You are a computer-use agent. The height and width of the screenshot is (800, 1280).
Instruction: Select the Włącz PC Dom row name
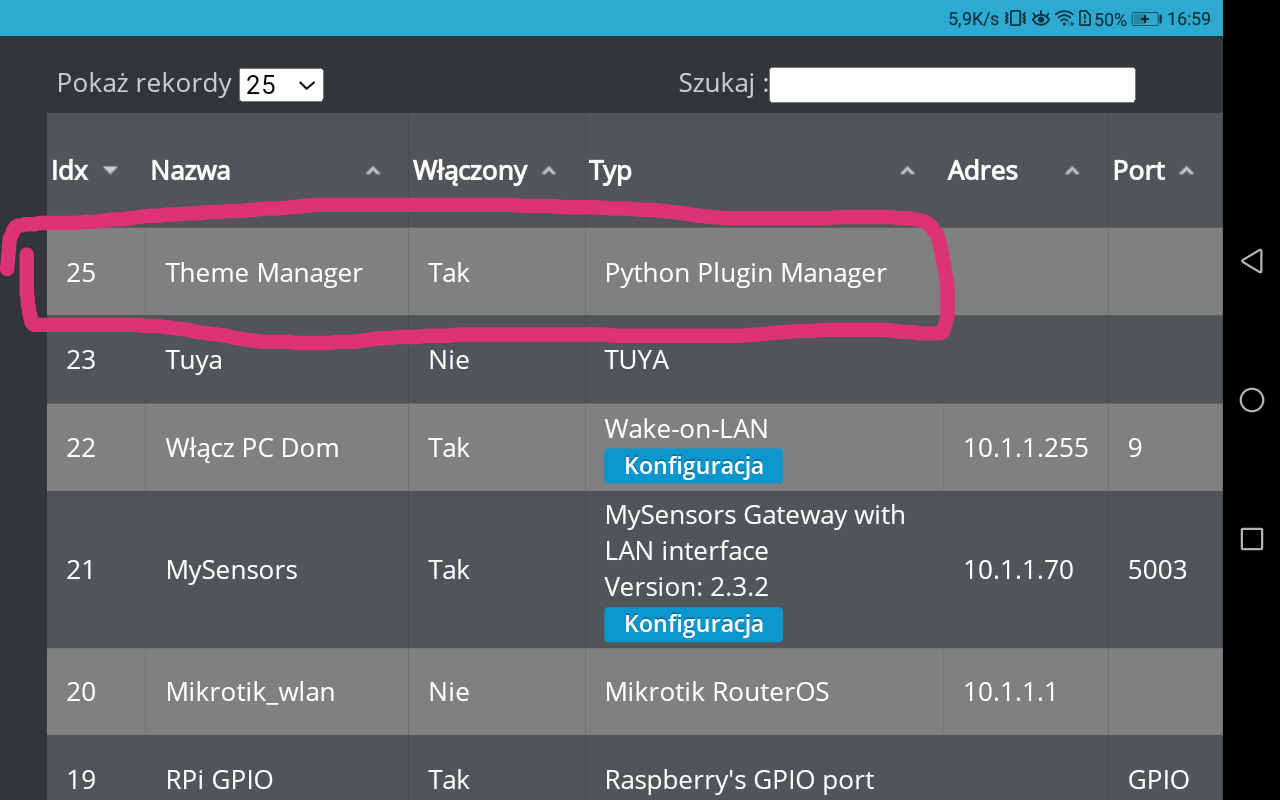tap(252, 448)
